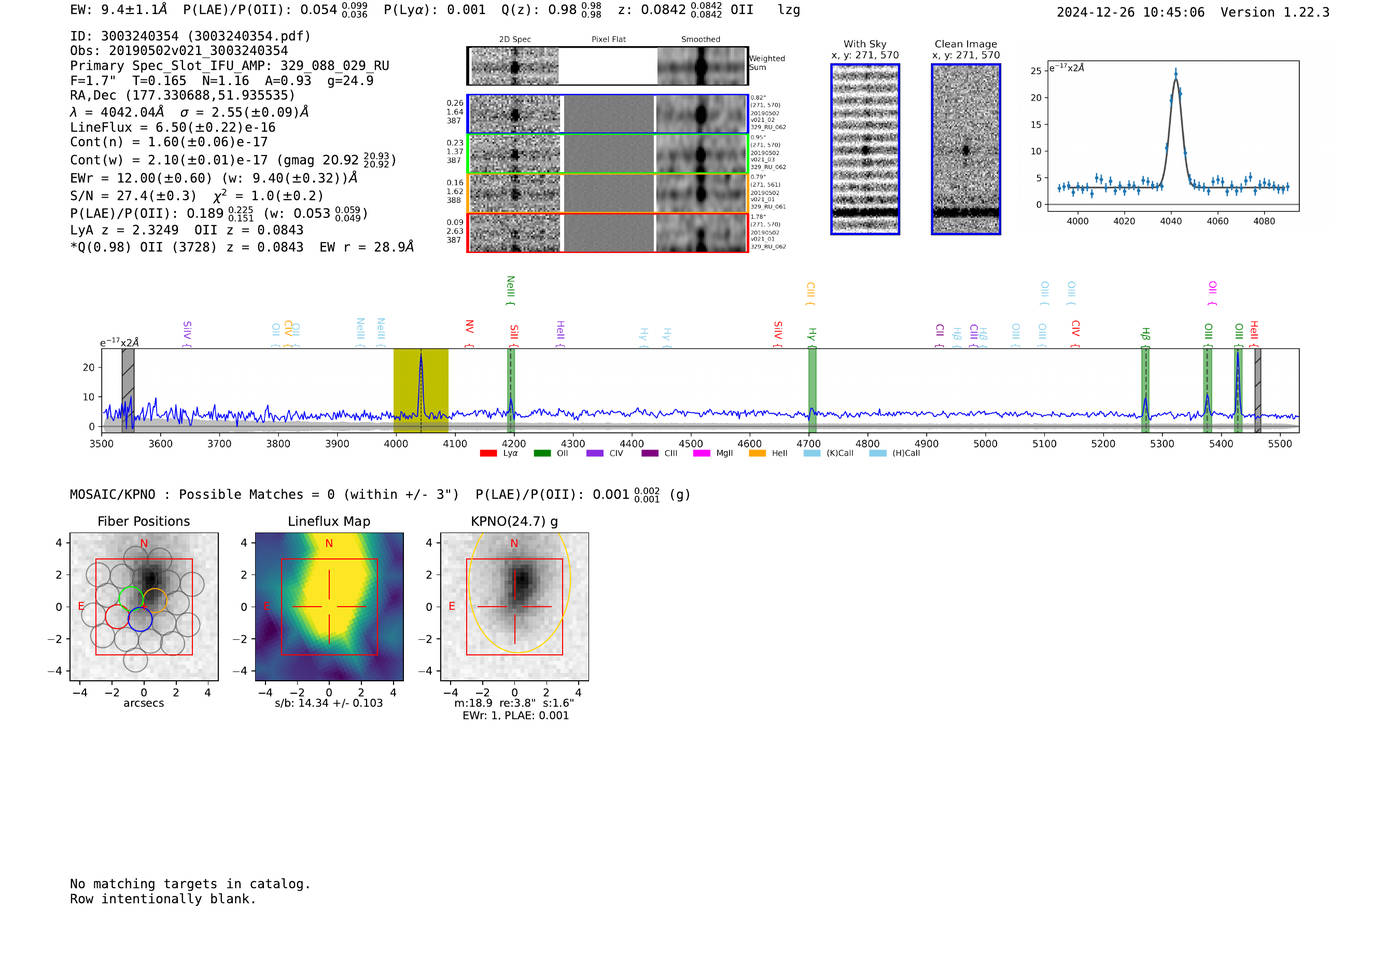
Task: Click the red HeII line label
Action: click(1254, 334)
